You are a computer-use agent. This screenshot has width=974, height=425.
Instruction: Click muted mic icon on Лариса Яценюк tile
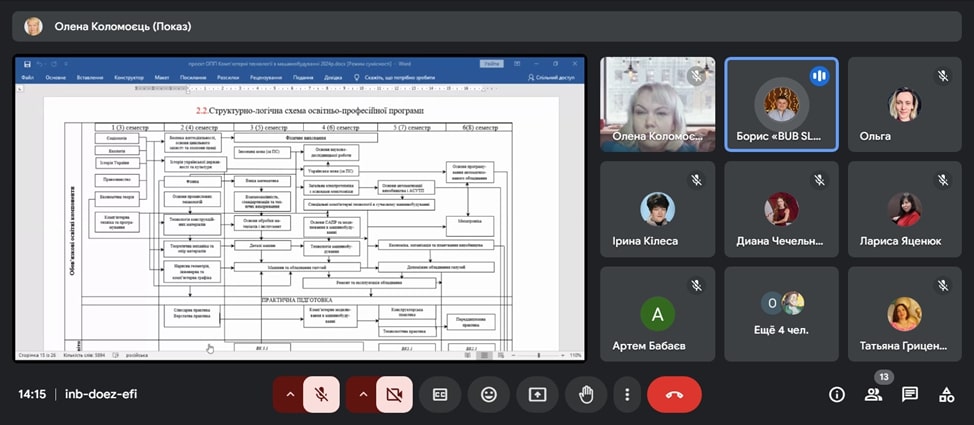(x=943, y=180)
